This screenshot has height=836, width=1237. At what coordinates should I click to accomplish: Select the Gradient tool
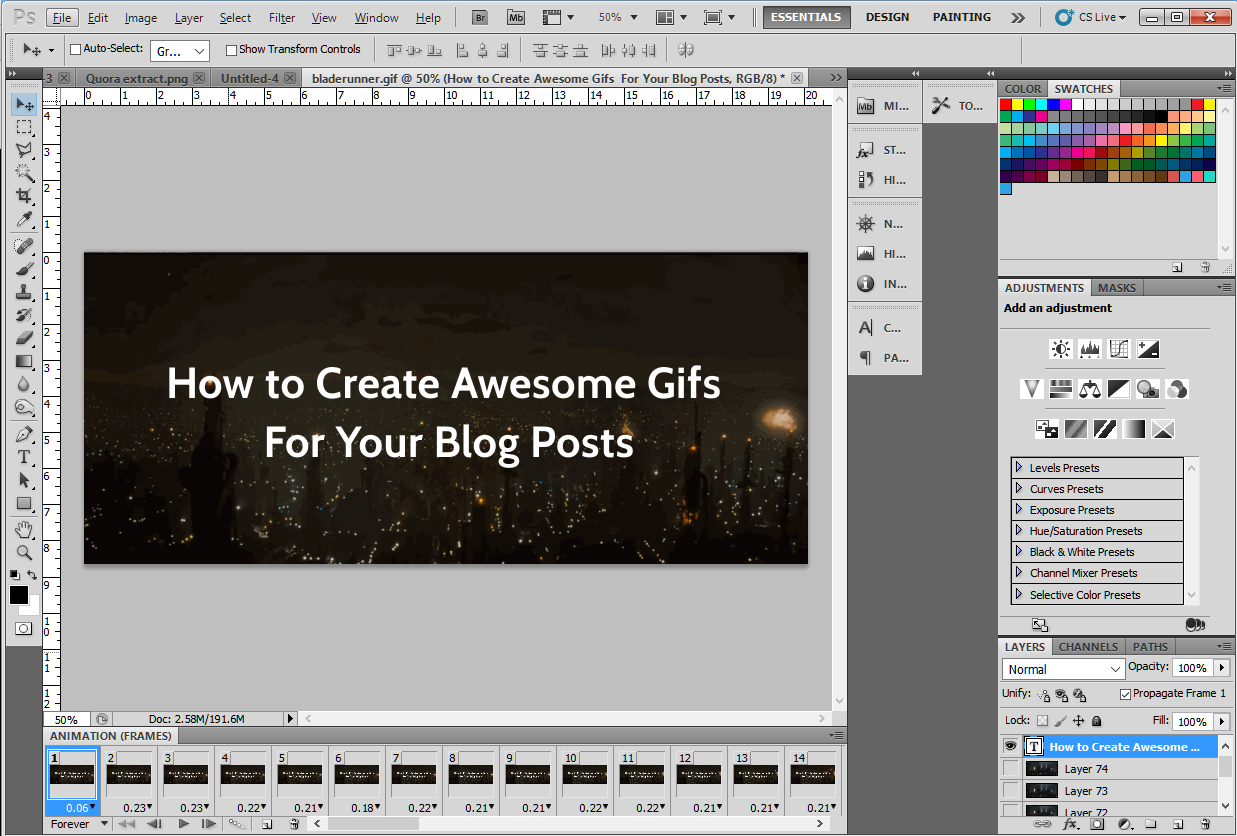(x=24, y=361)
